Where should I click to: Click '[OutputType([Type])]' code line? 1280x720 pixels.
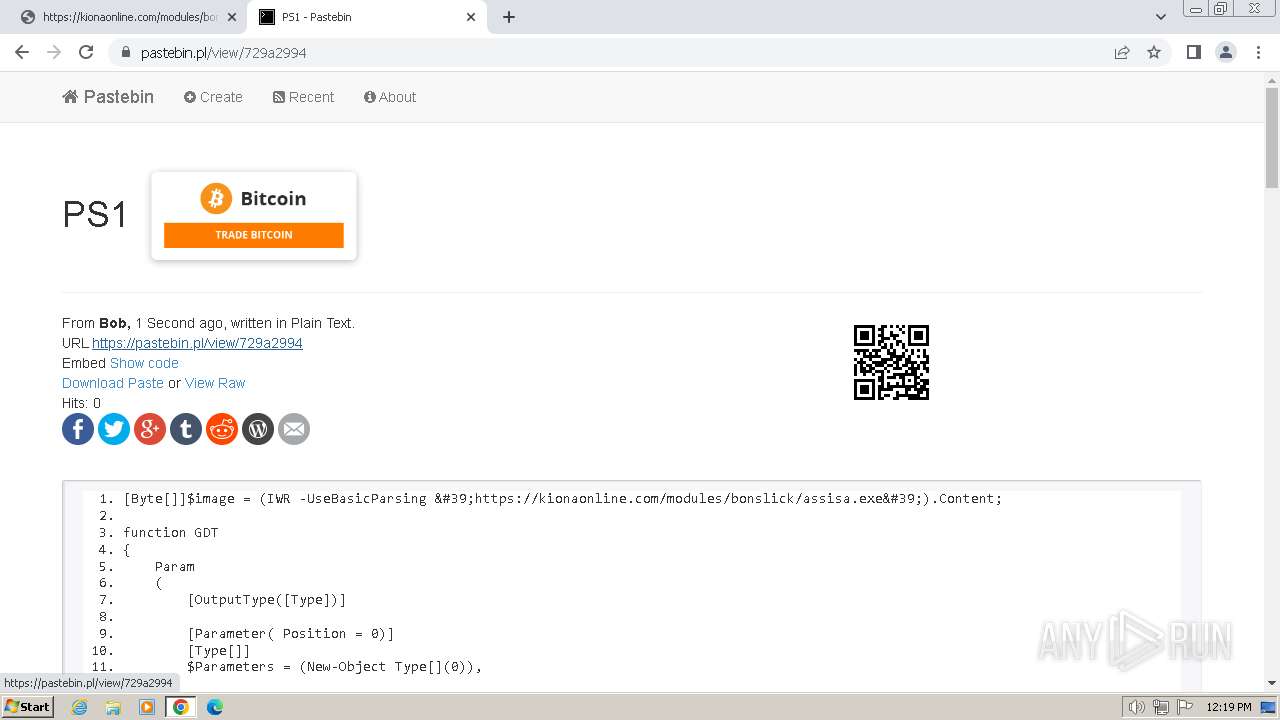[x=266, y=600]
